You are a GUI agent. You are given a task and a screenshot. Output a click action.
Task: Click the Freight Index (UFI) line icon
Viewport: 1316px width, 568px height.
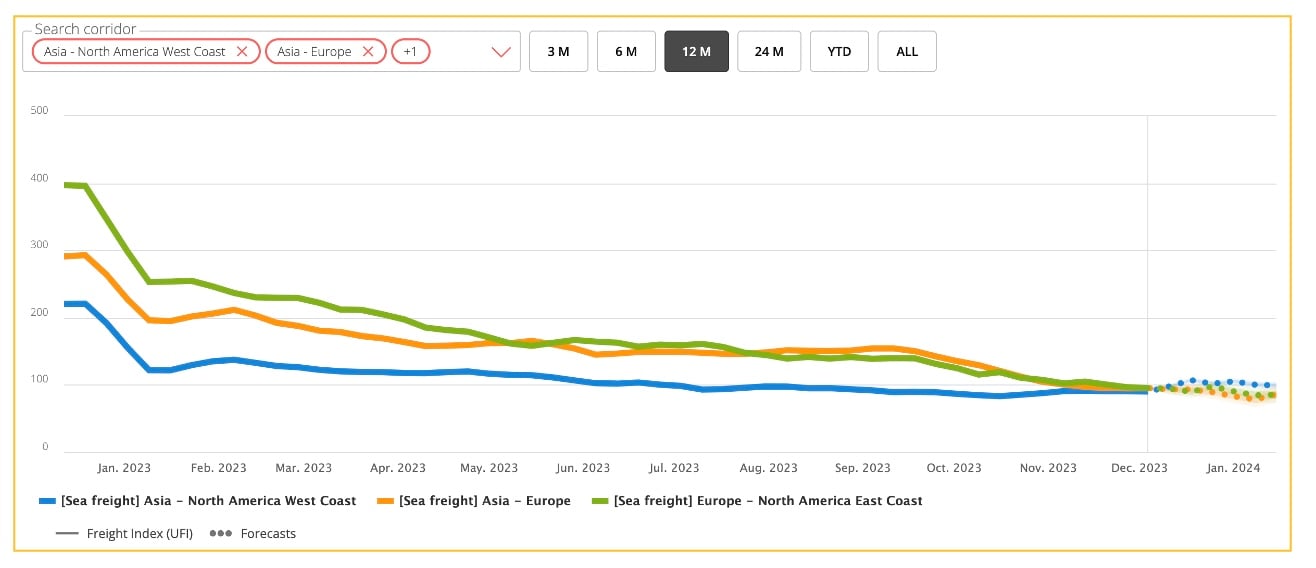pyautogui.click(x=67, y=533)
